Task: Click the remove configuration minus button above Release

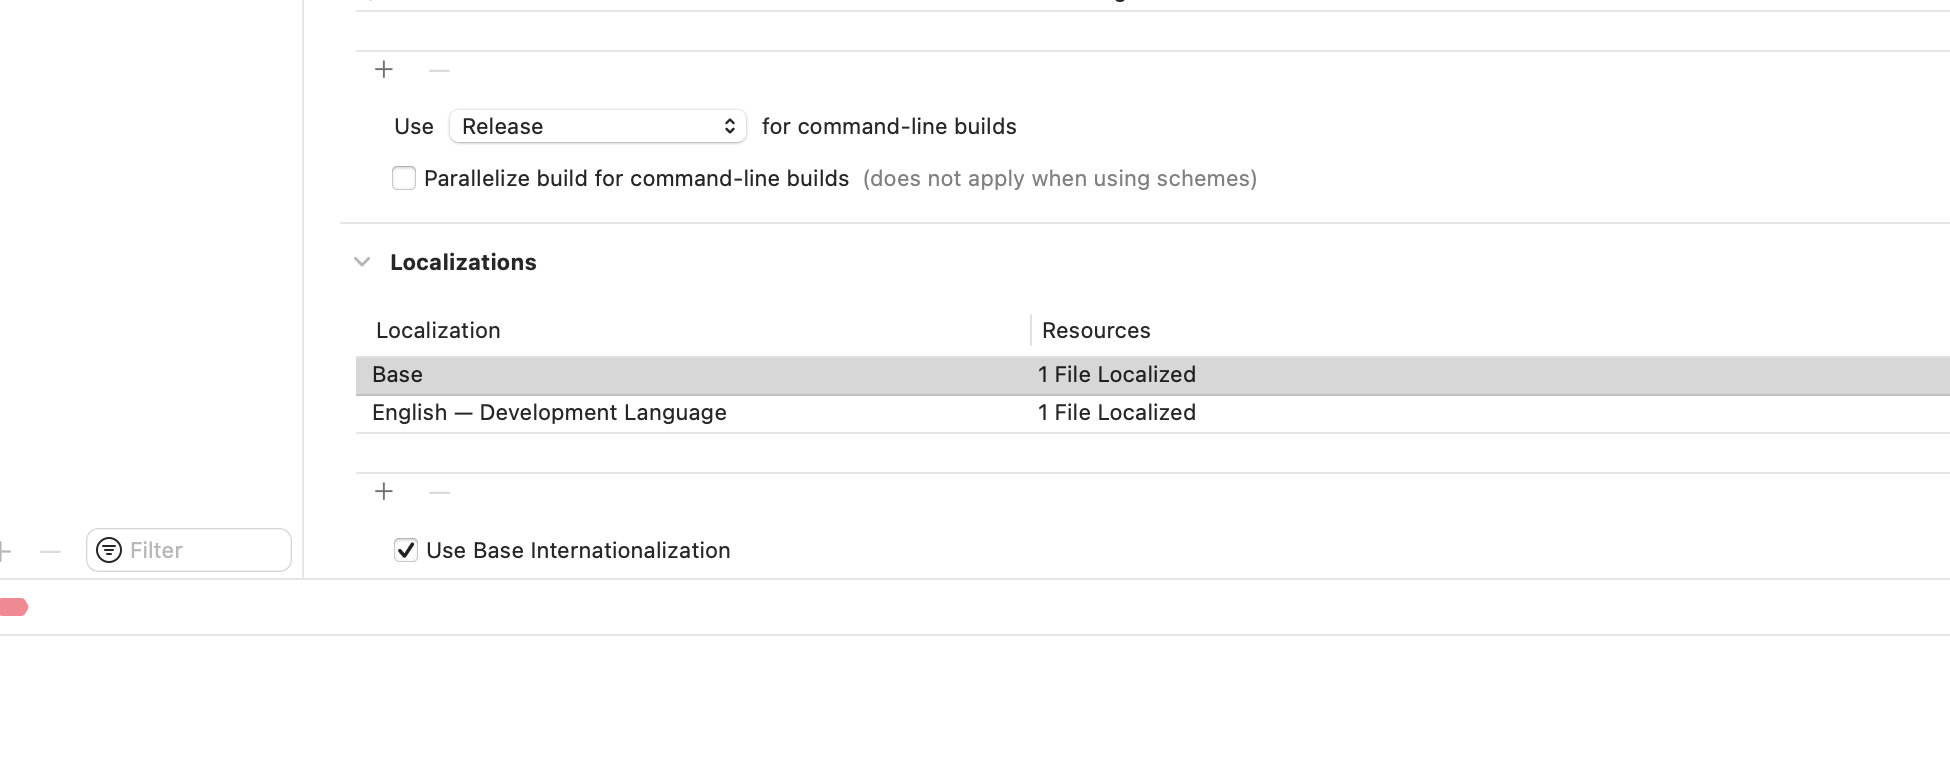Action: pos(439,70)
